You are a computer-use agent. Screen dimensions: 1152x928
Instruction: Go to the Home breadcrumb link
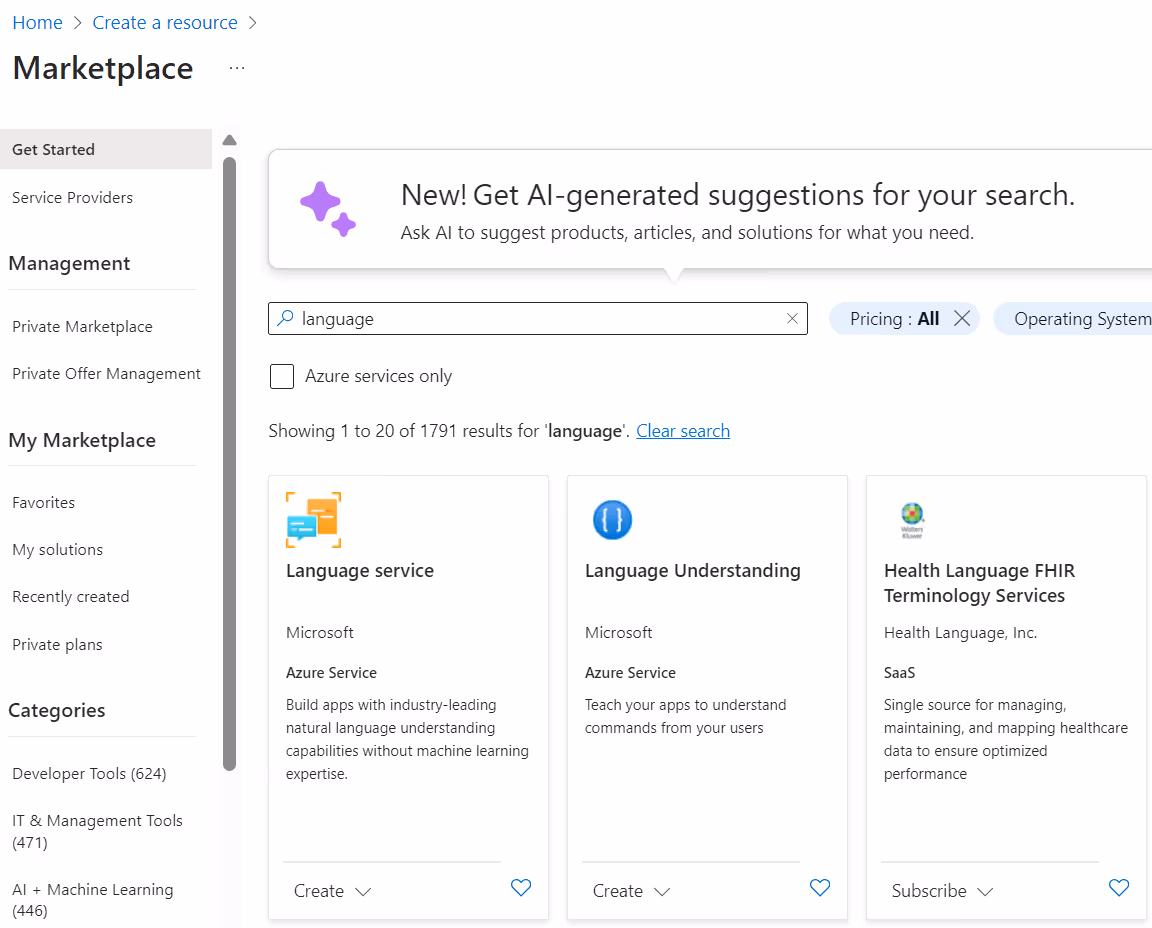pos(37,23)
